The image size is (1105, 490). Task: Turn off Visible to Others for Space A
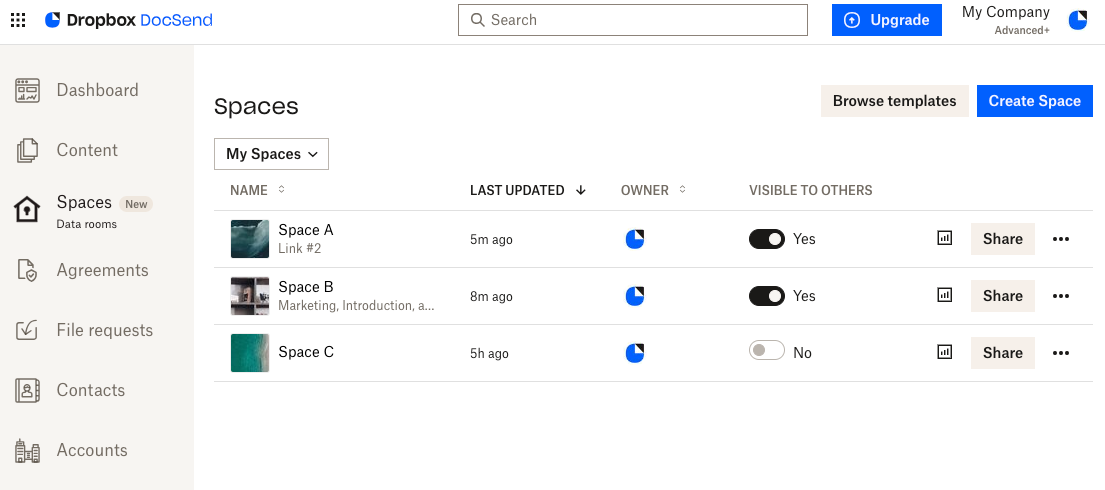tap(767, 239)
